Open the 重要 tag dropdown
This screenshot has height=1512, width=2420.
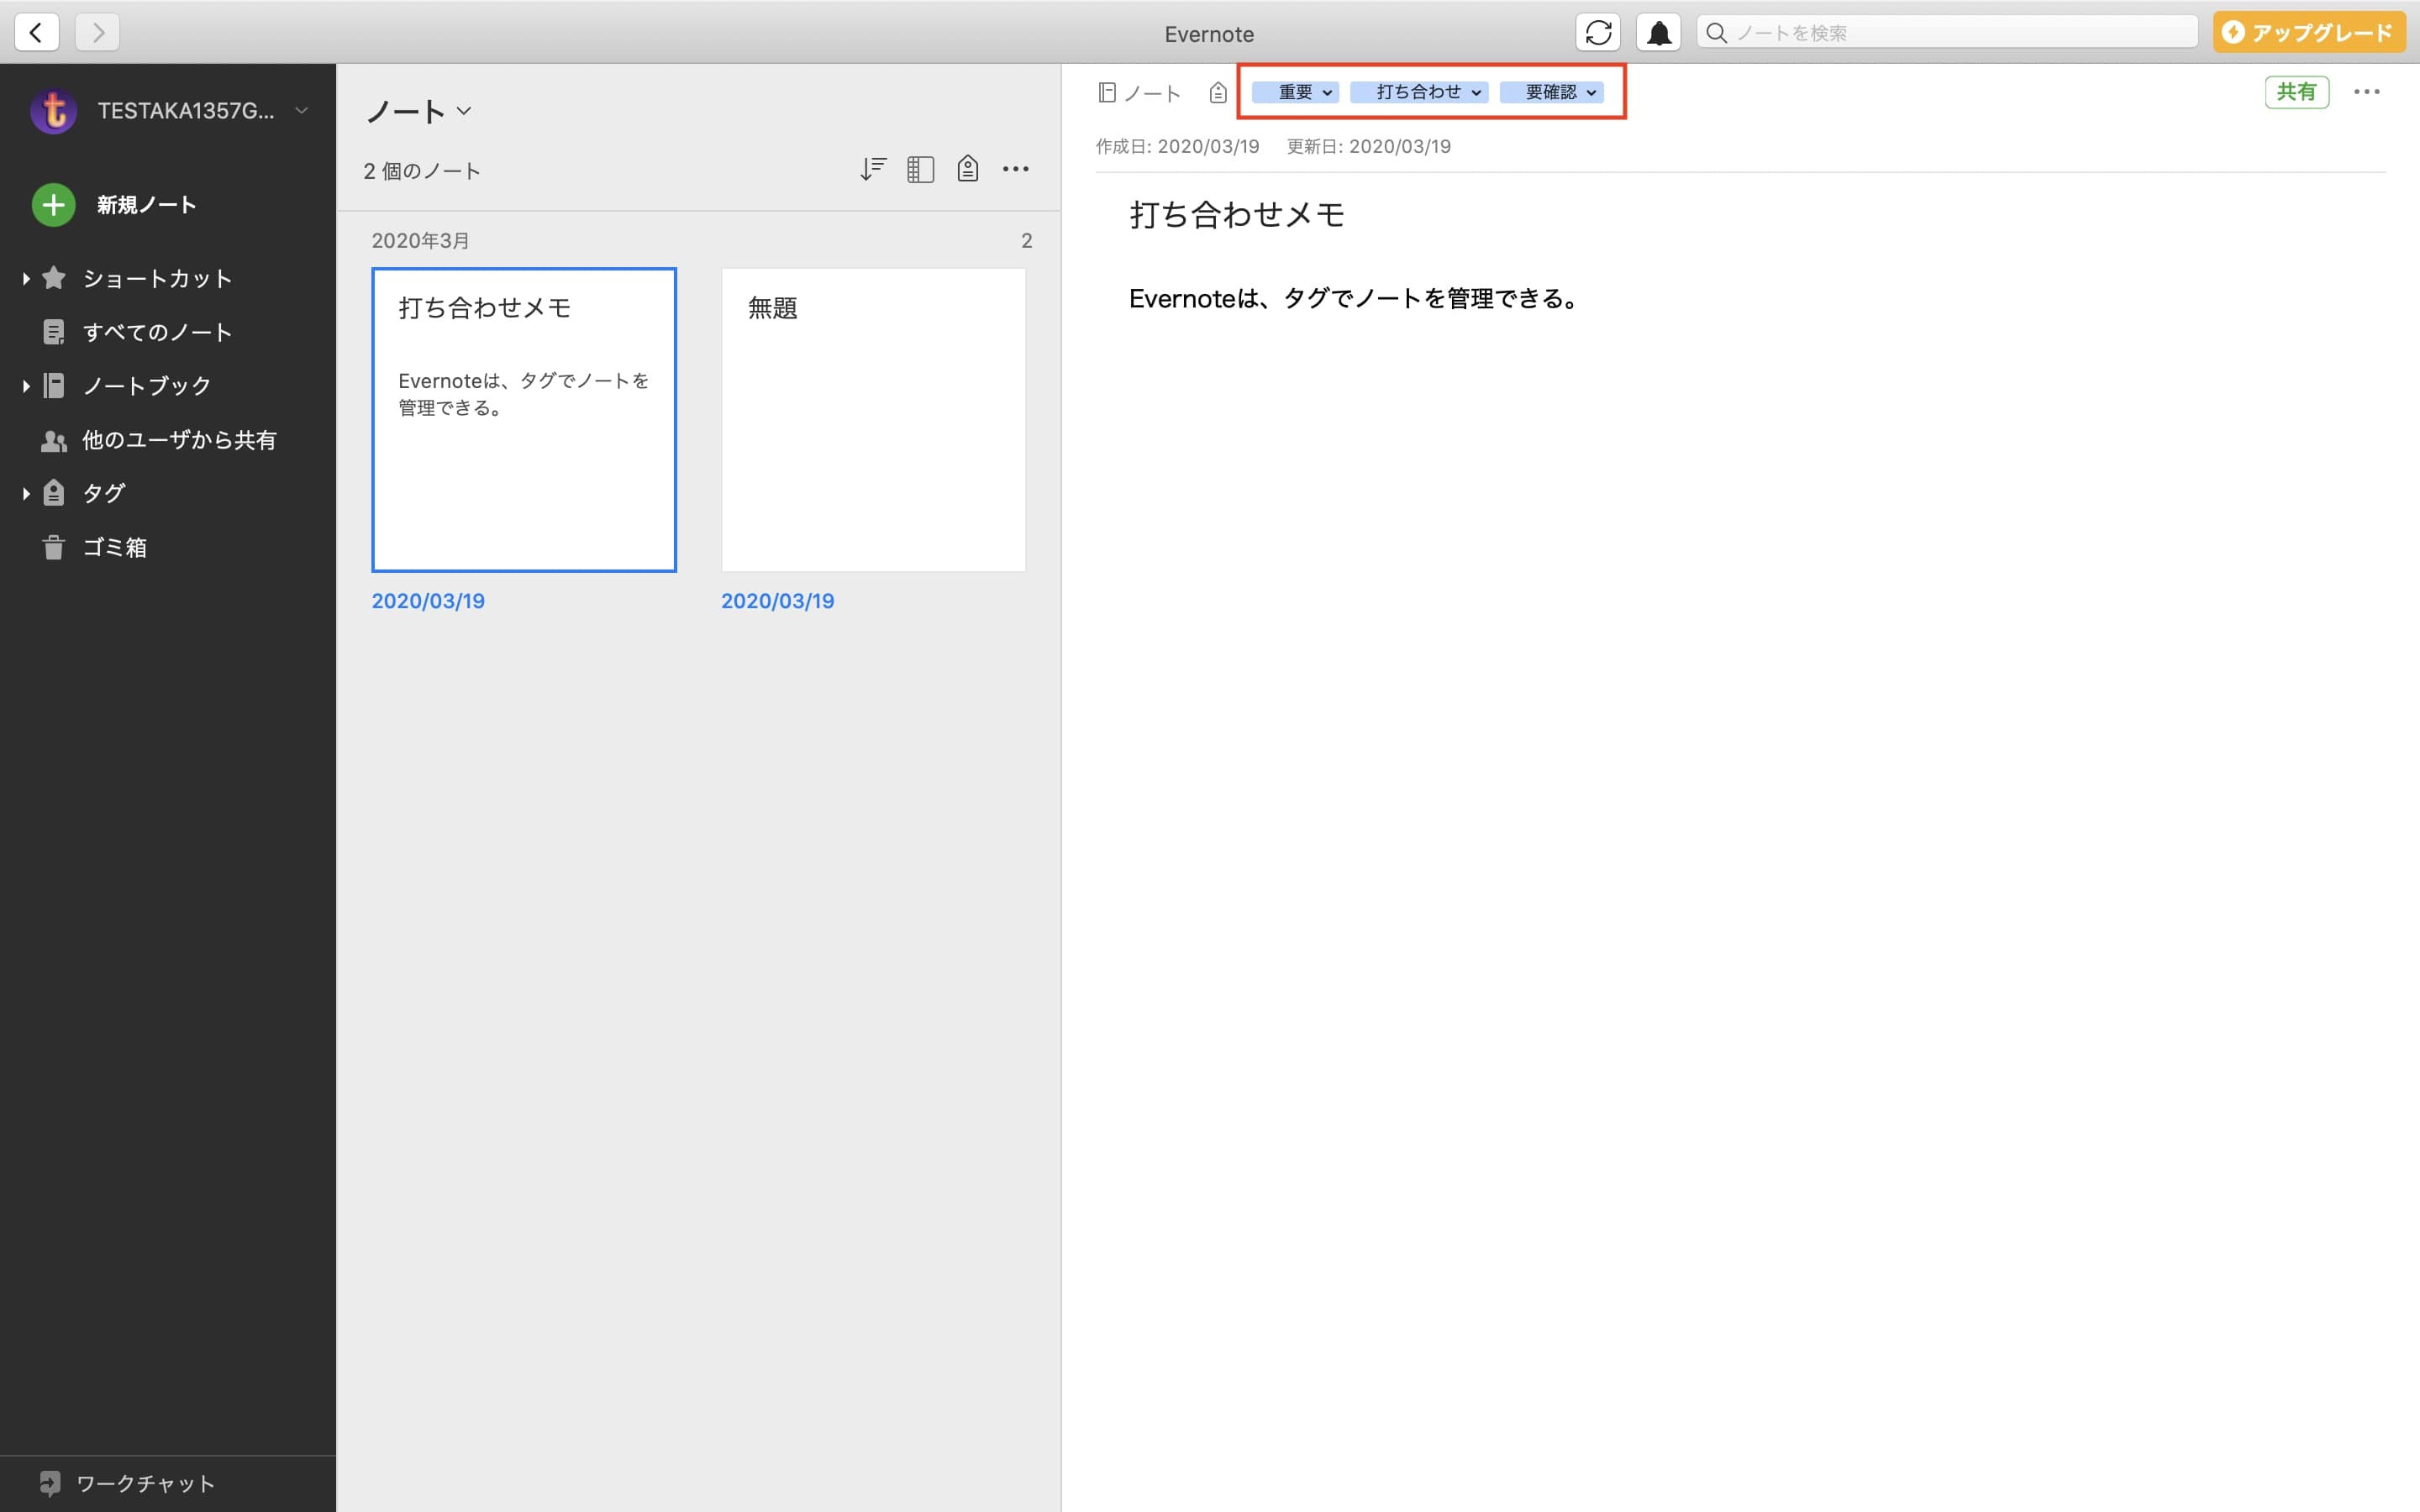(1295, 92)
